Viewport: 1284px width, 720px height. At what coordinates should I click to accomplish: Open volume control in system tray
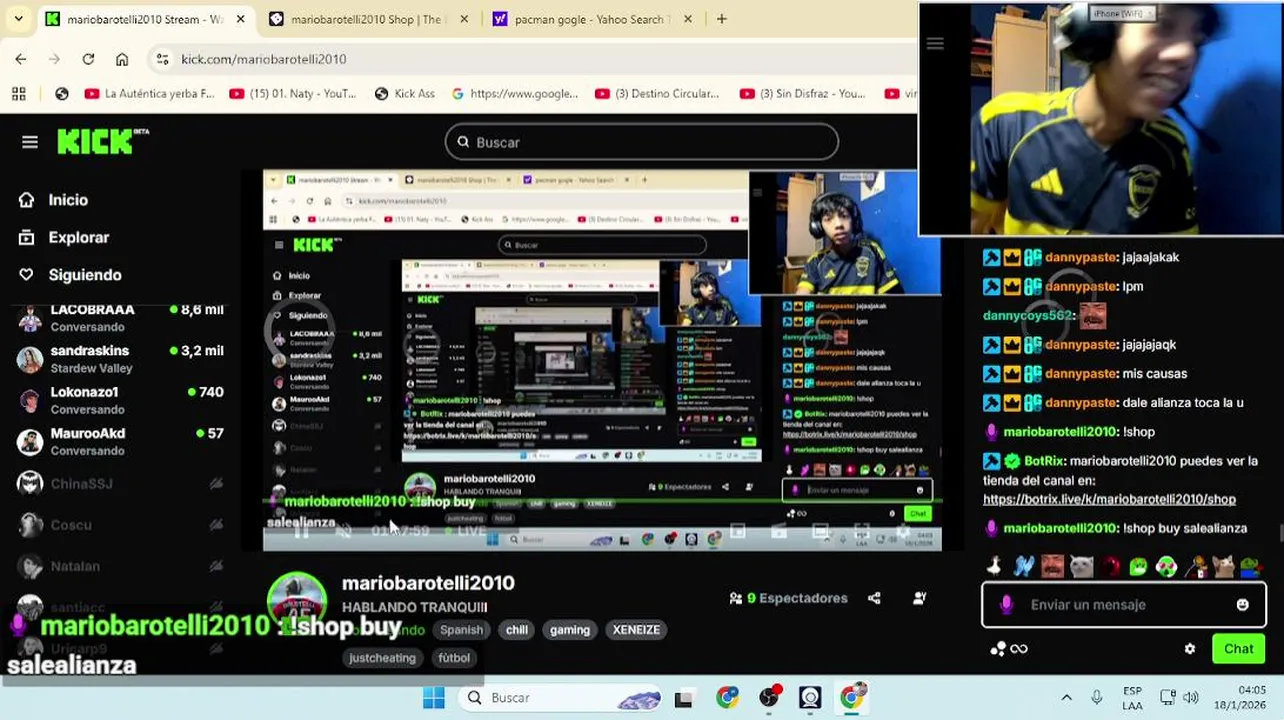pyautogui.click(x=1191, y=697)
